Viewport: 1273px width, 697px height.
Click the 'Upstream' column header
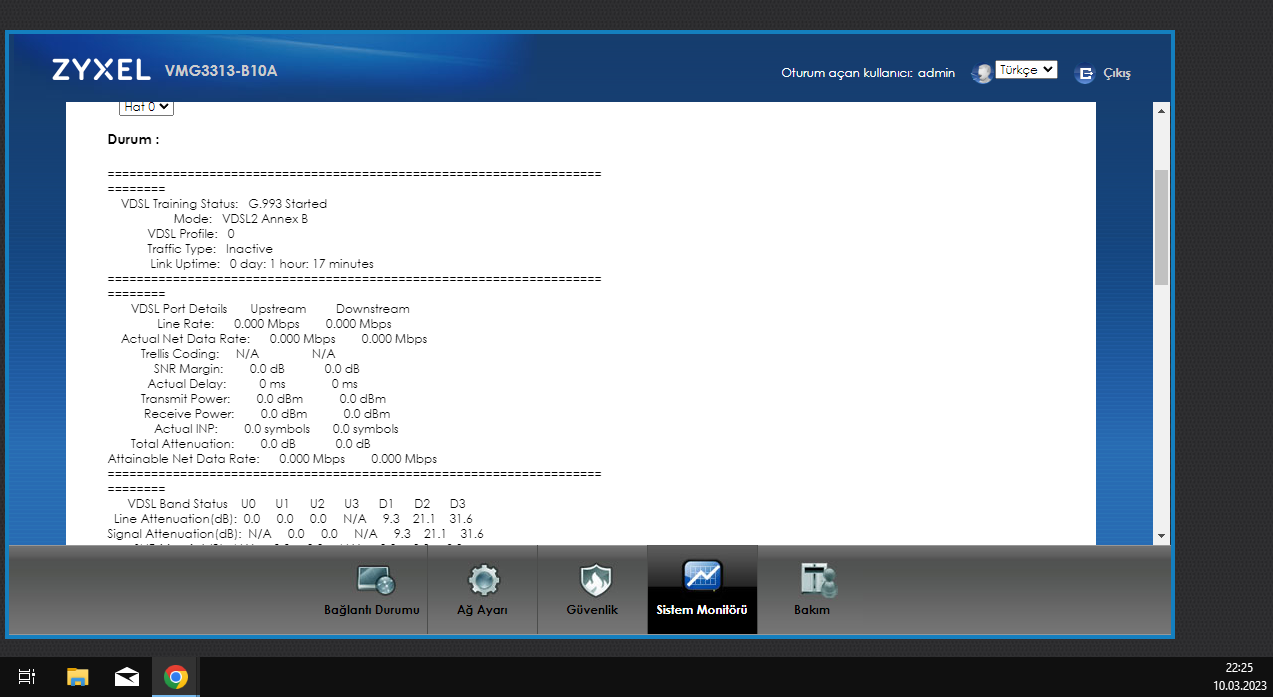point(278,309)
